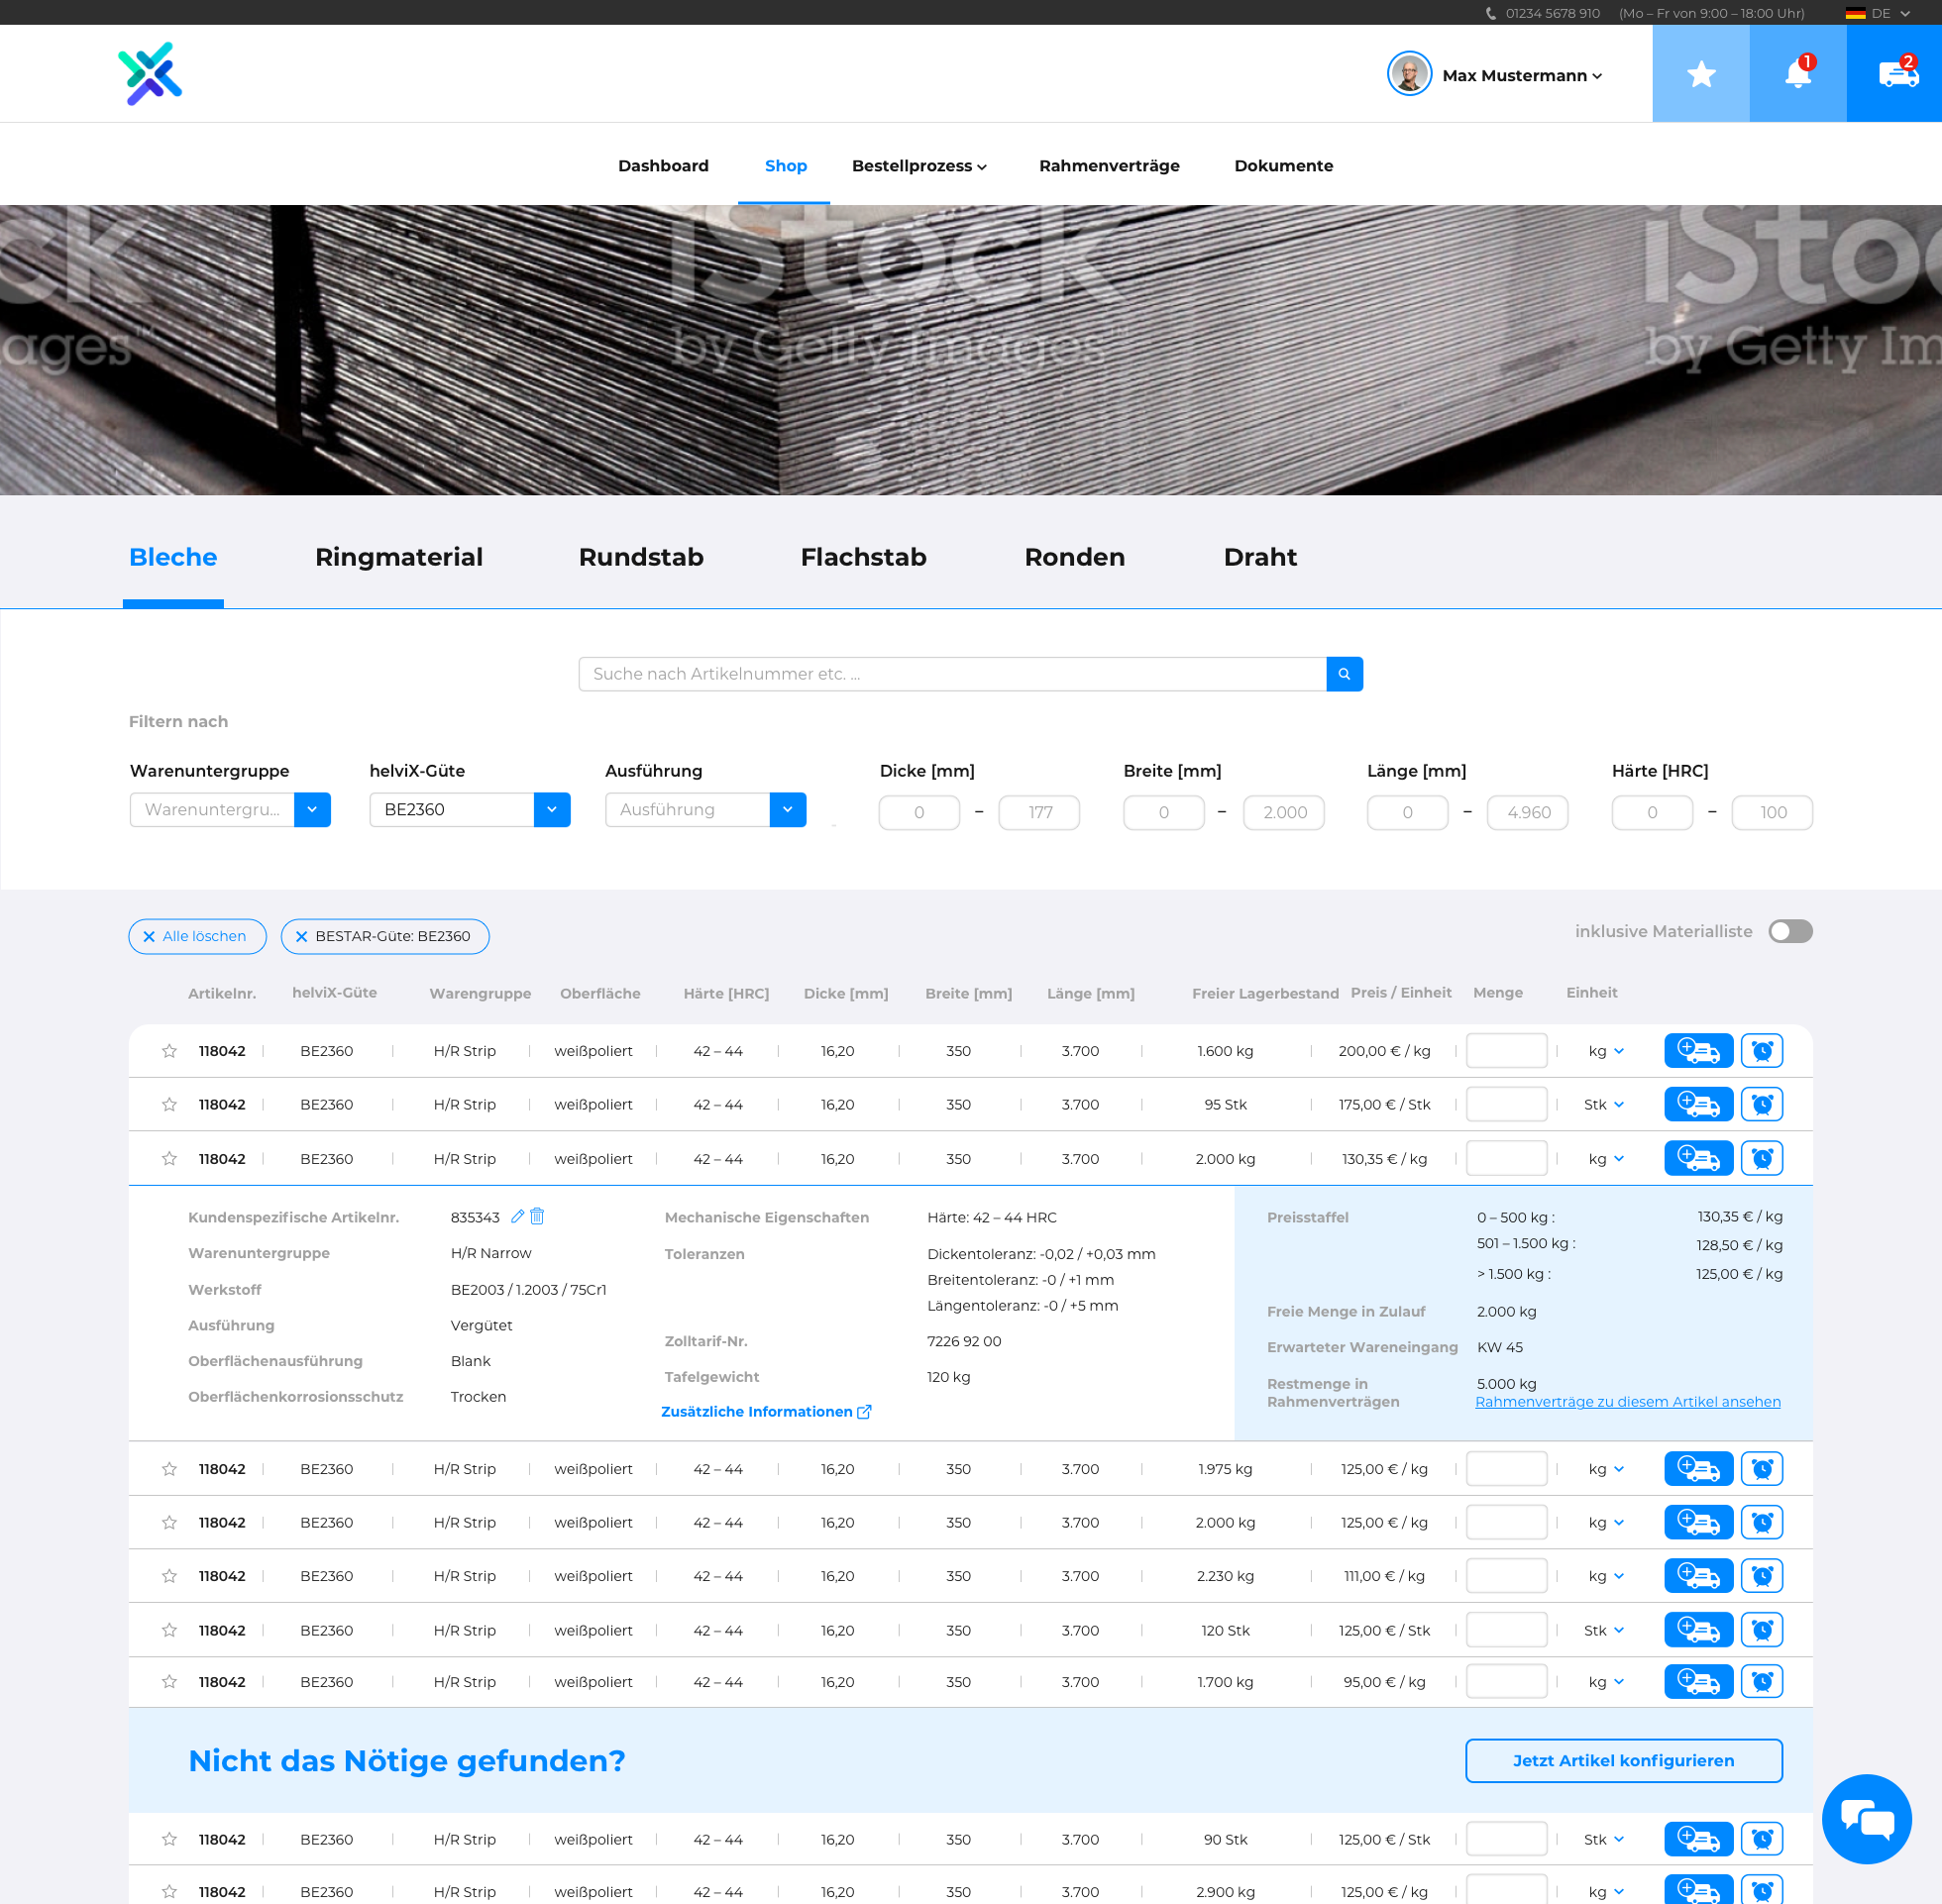Open the chat bubble widget
Screen dimensions: 1942x1904
1866,1818
